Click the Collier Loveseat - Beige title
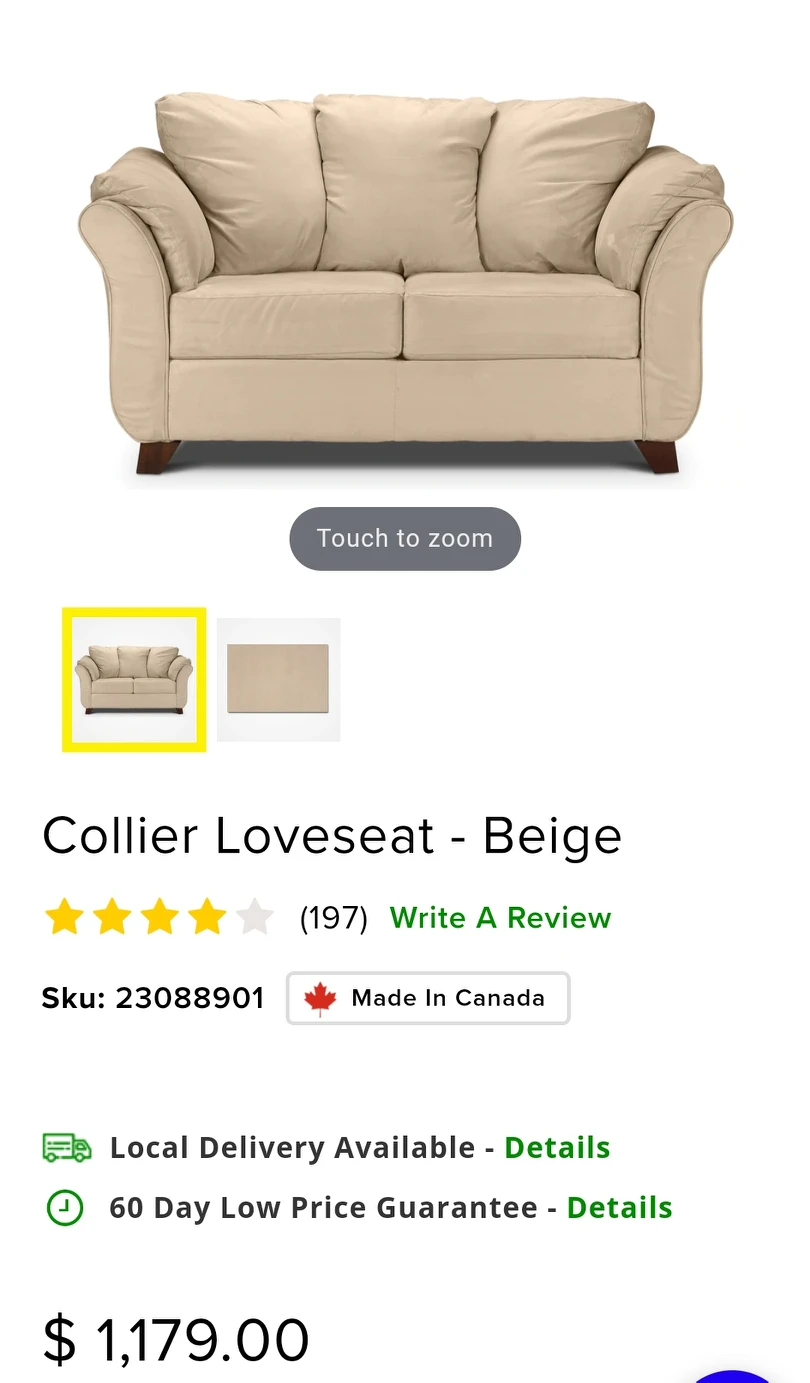 tap(332, 836)
